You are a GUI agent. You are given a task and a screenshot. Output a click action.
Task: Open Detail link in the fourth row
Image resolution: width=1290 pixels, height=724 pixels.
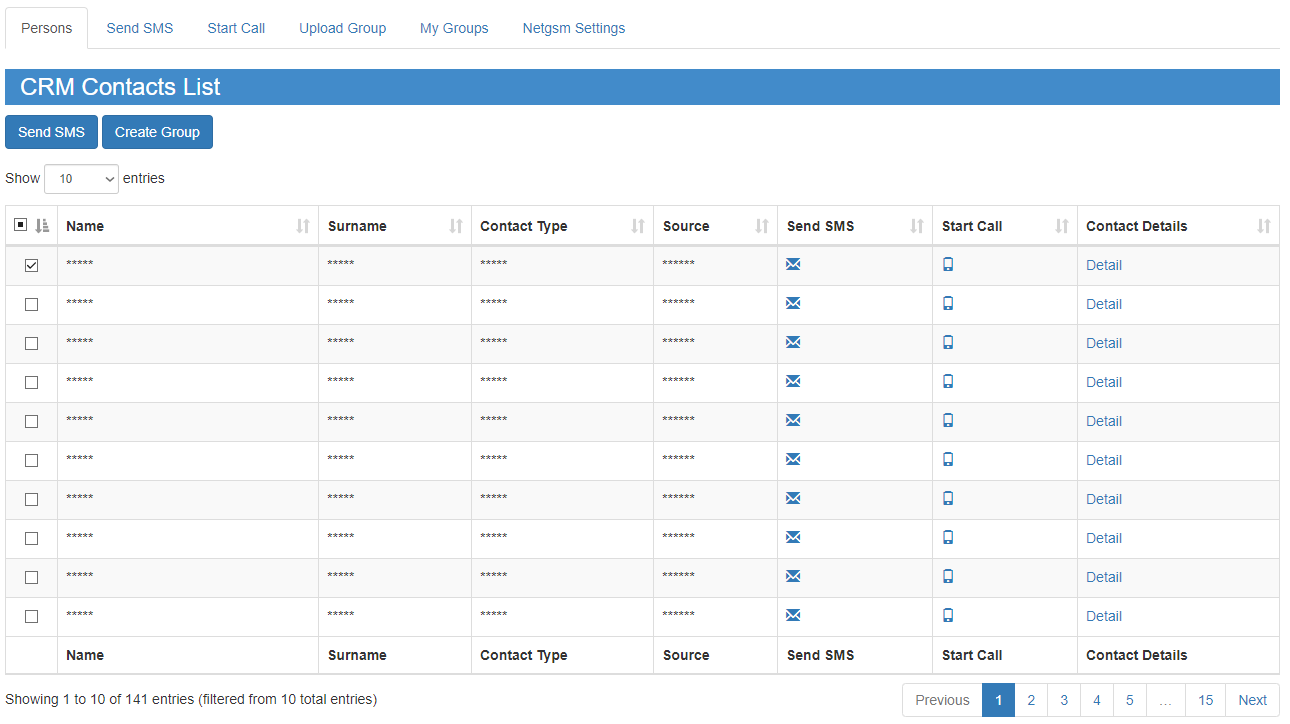click(x=1104, y=382)
